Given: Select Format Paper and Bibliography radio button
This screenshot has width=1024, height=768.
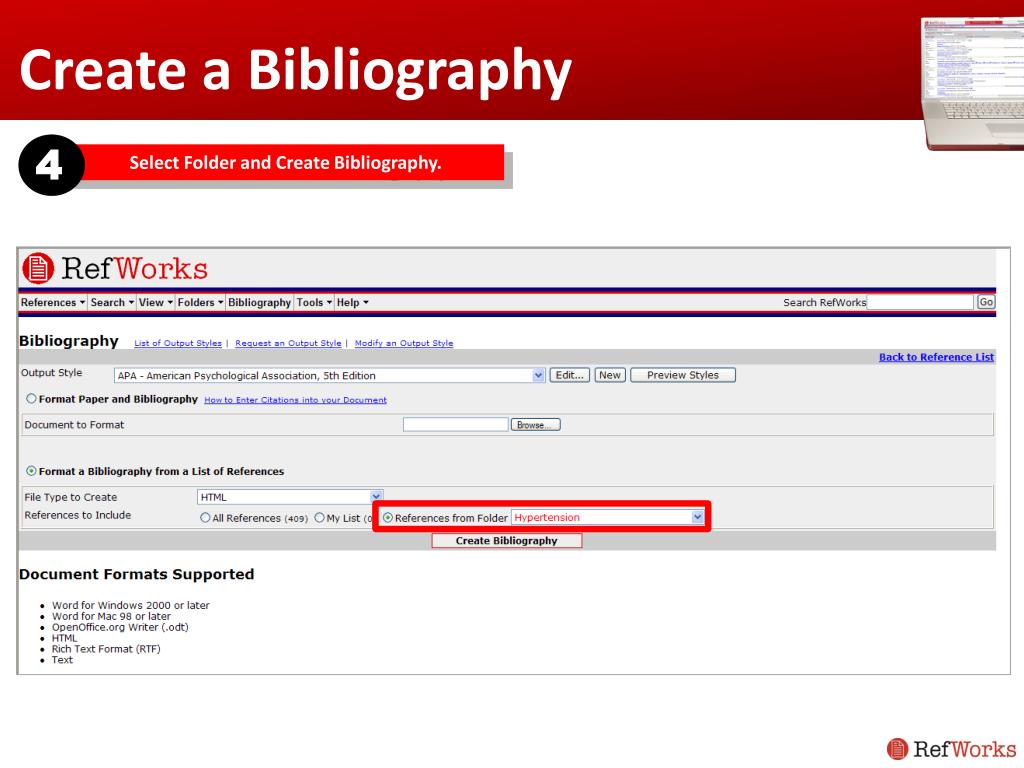Looking at the screenshot, I should click(31, 398).
